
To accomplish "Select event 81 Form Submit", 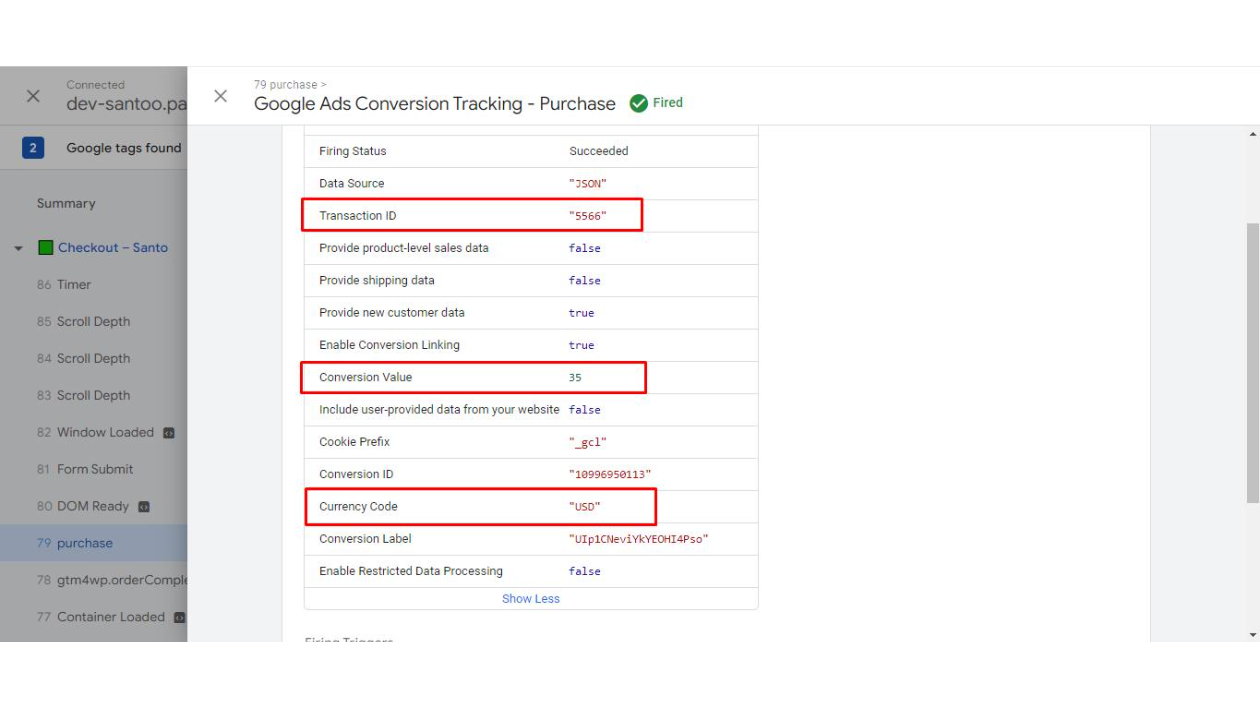I will point(85,469).
